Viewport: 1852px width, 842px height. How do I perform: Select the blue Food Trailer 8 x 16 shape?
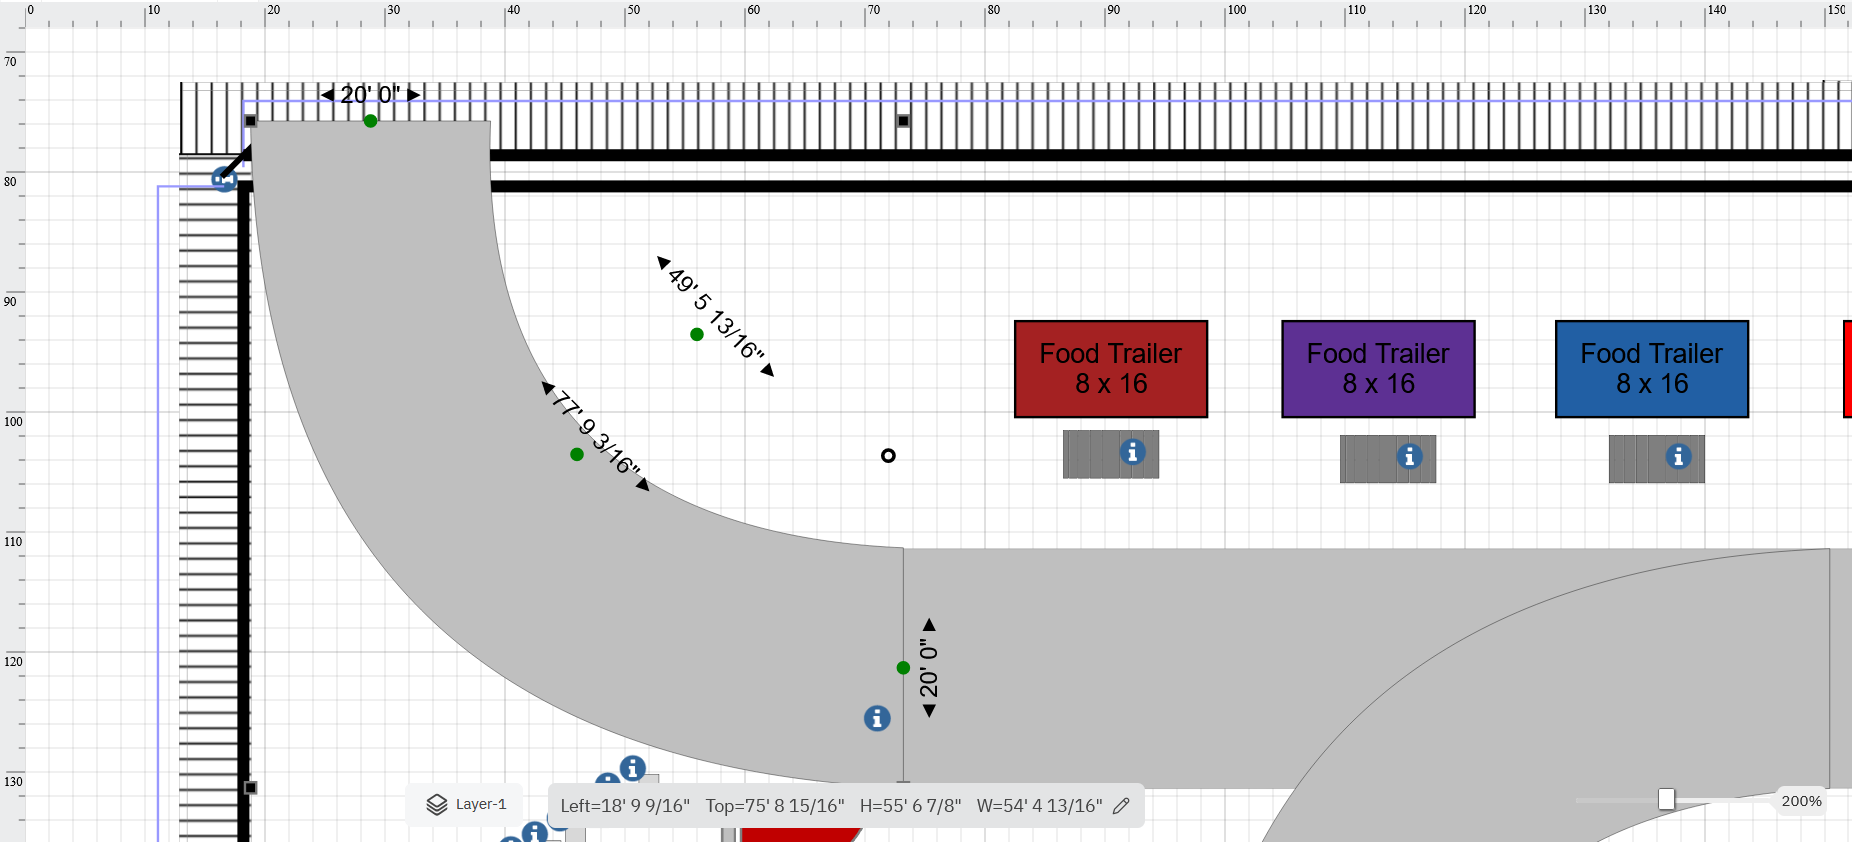(x=1651, y=369)
